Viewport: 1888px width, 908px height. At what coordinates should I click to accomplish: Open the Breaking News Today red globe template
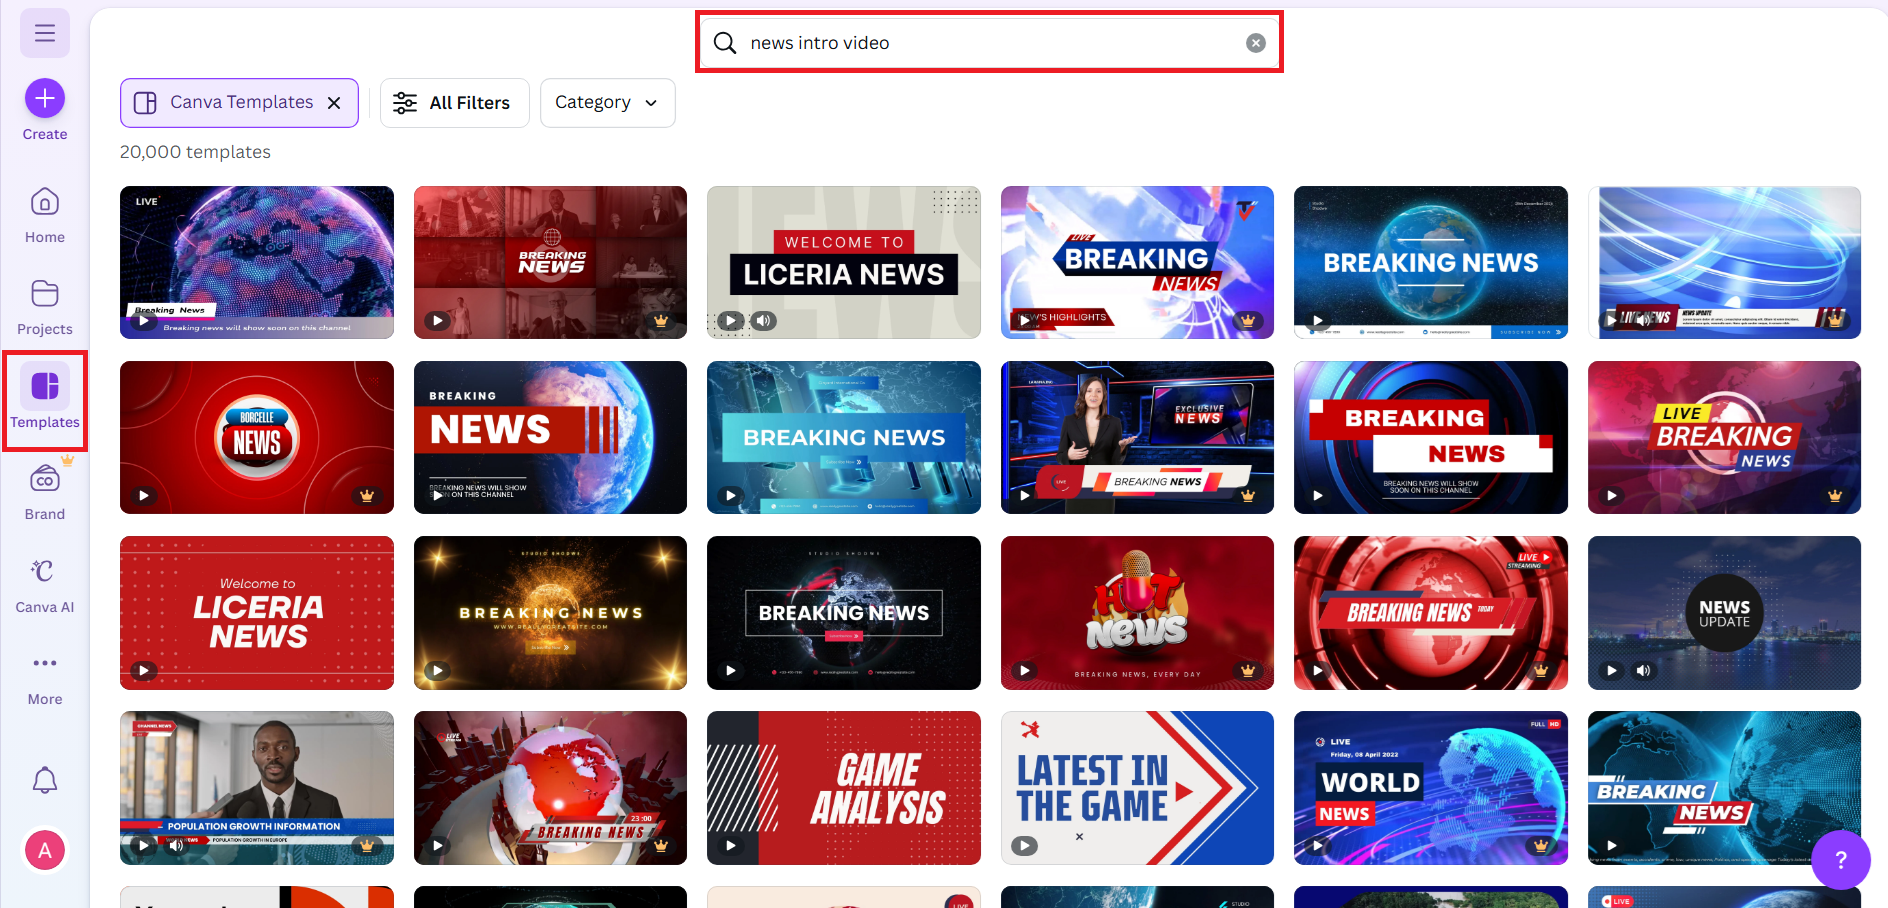pyautogui.click(x=1431, y=613)
